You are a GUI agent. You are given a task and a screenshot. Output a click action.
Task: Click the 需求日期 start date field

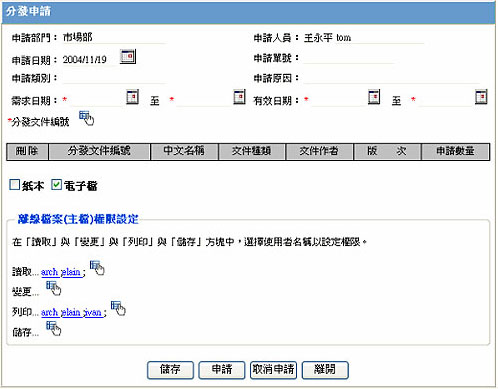click(97, 100)
